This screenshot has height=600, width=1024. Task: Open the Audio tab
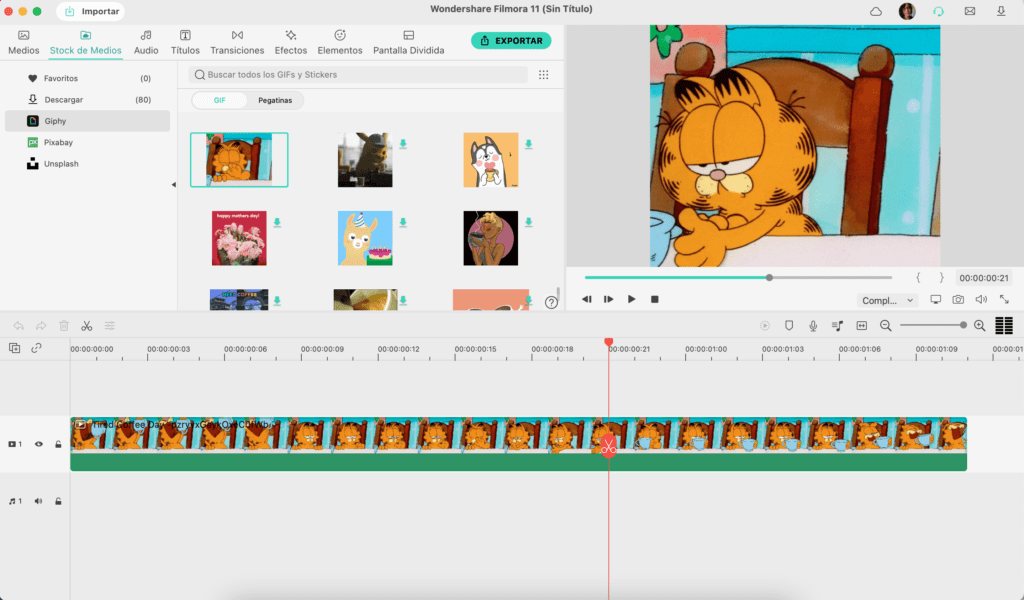tap(146, 42)
